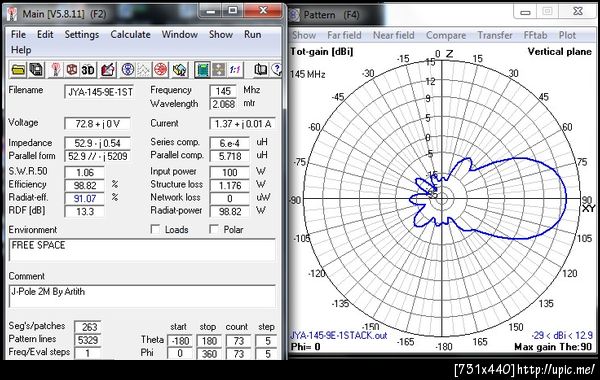Click the Parallel form field
This screenshot has width=600, height=380.
(98, 156)
